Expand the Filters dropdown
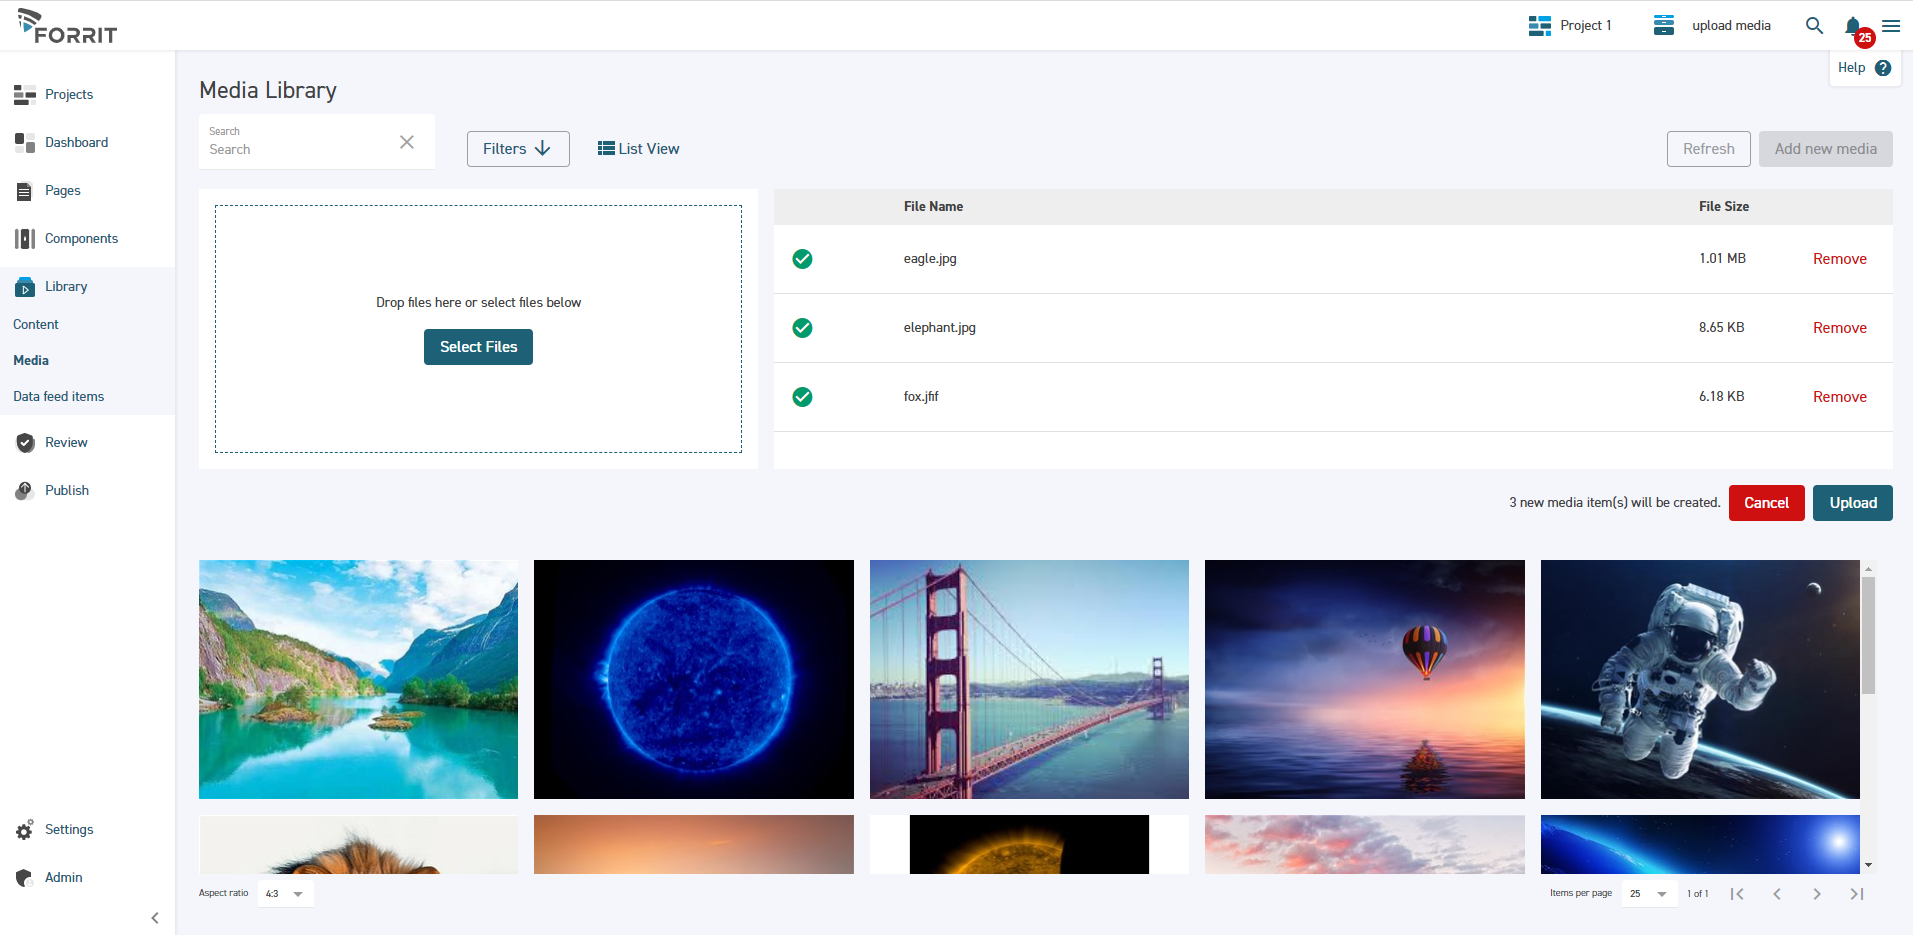 (x=517, y=148)
